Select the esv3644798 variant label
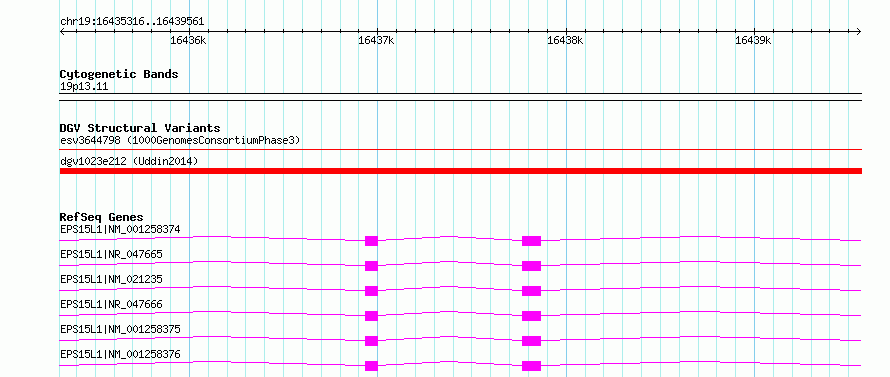 pos(180,140)
